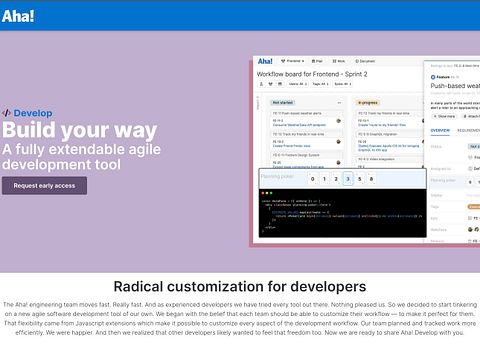The height and width of the screenshot is (360, 480).
Task: Open the Tags filter dropdown
Action: pyautogui.click(x=320, y=84)
